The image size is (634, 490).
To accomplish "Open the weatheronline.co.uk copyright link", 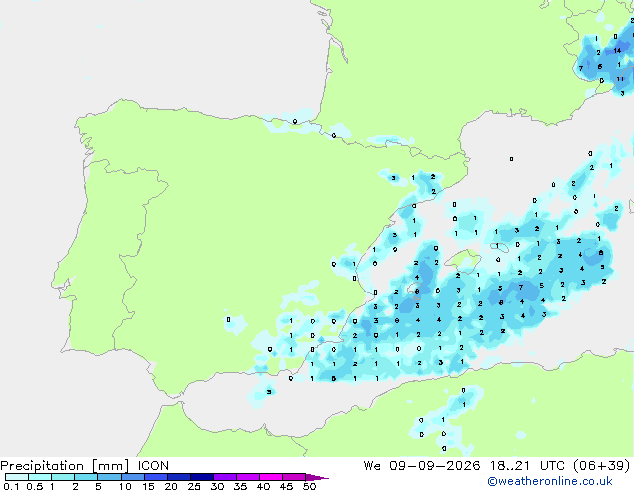I will (x=549, y=481).
